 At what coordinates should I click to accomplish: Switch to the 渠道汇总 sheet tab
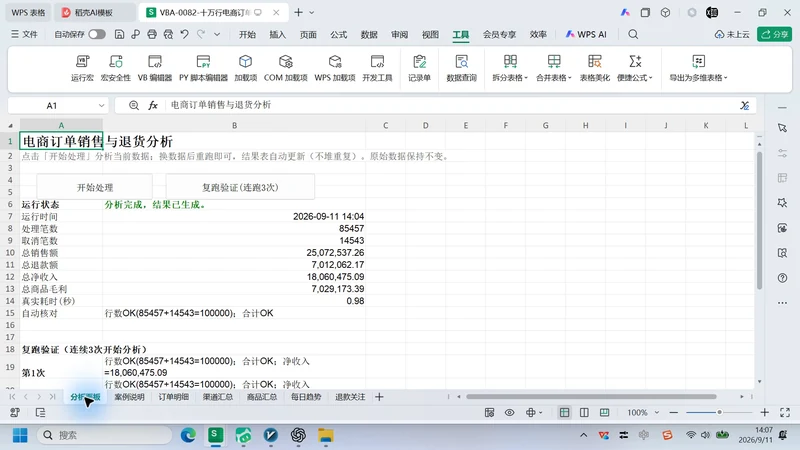tap(217, 396)
